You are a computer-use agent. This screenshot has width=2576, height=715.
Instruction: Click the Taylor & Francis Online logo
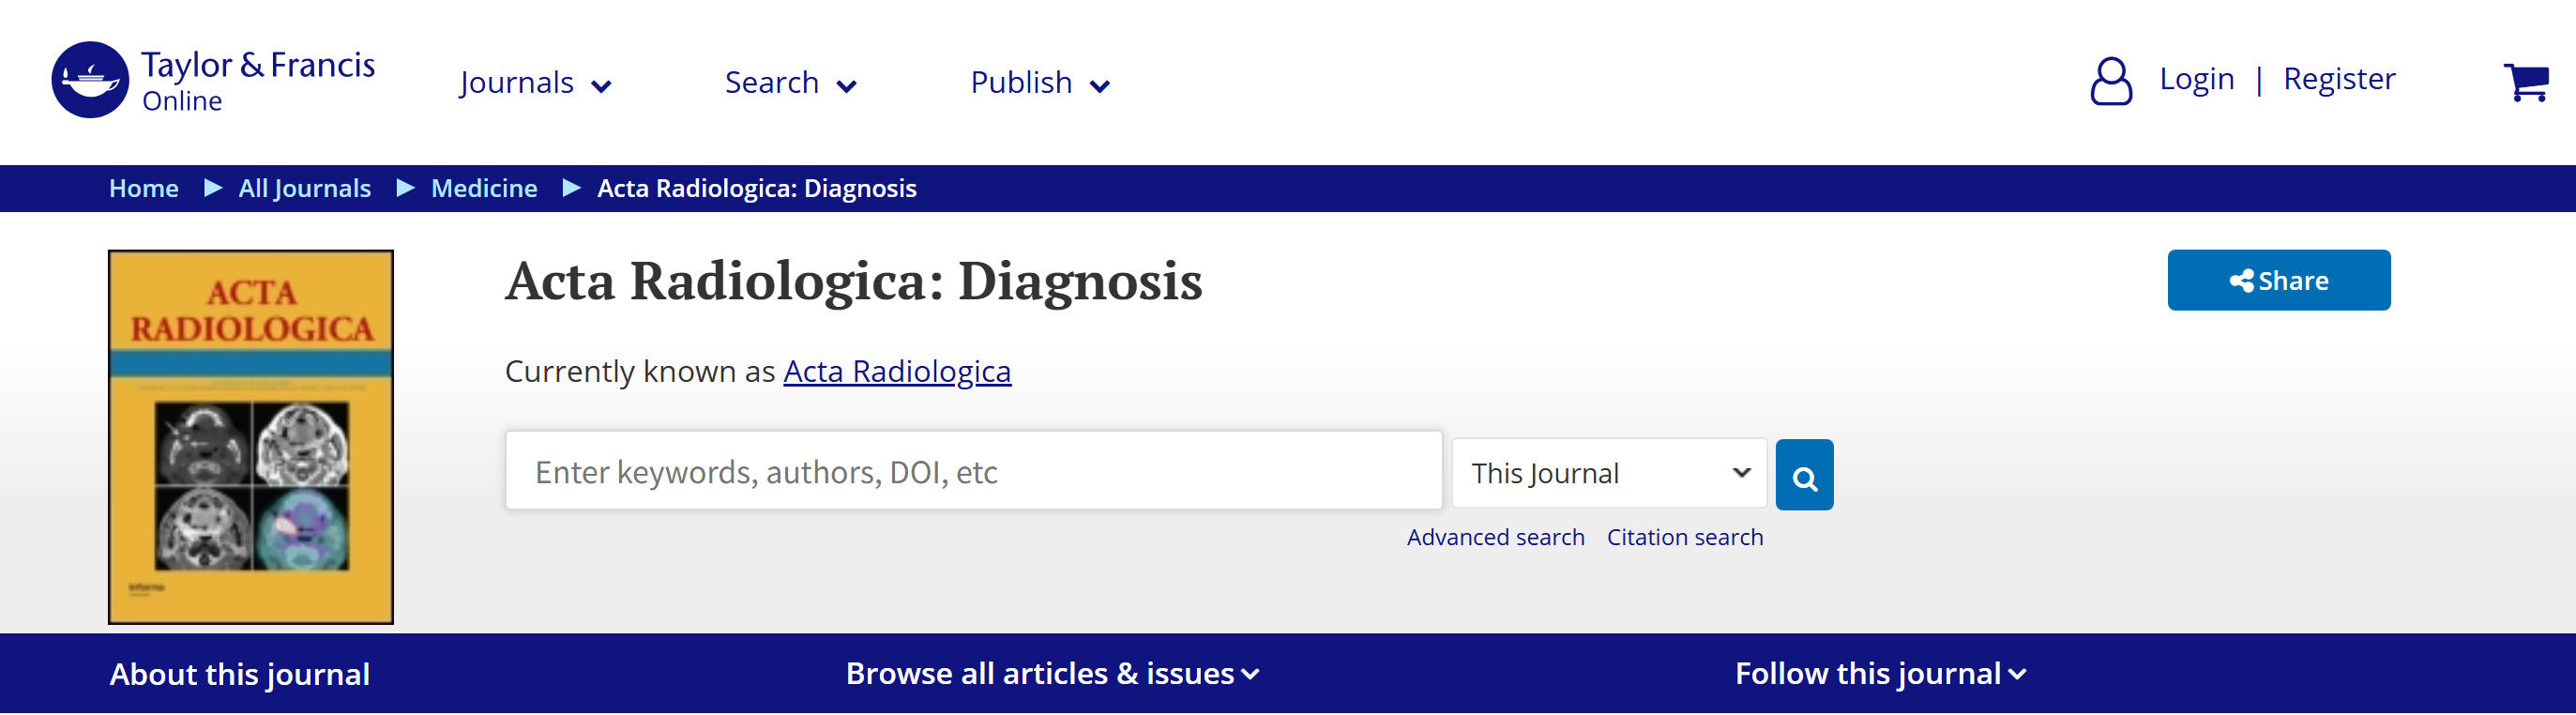213,80
